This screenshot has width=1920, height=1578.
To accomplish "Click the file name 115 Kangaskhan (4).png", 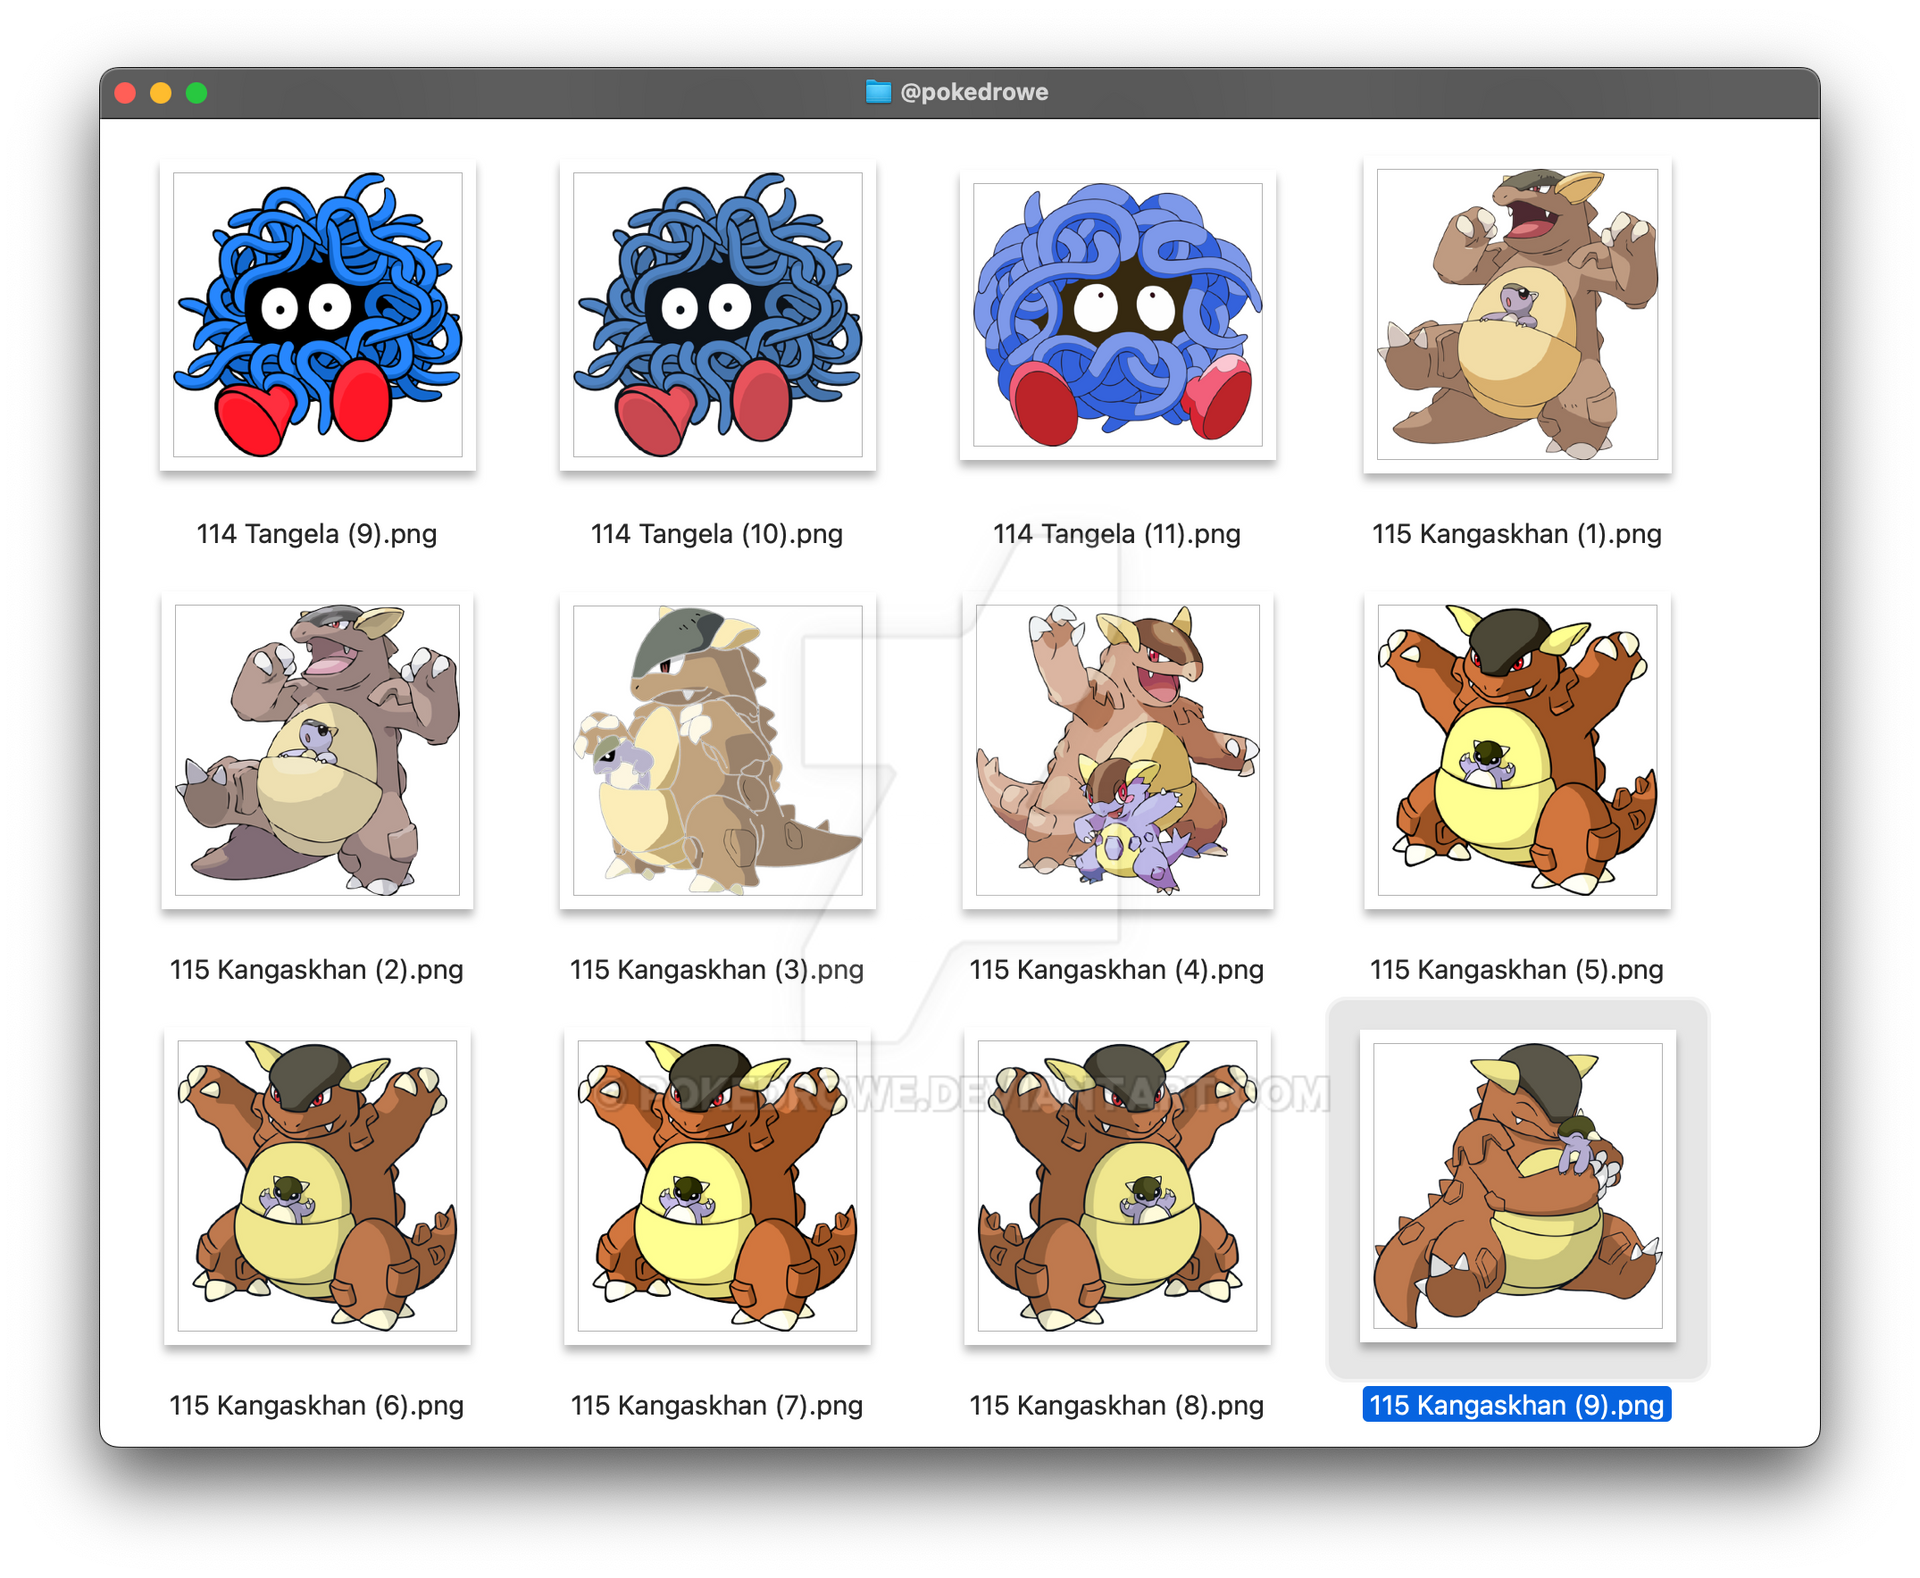I will pyautogui.click(x=1117, y=970).
